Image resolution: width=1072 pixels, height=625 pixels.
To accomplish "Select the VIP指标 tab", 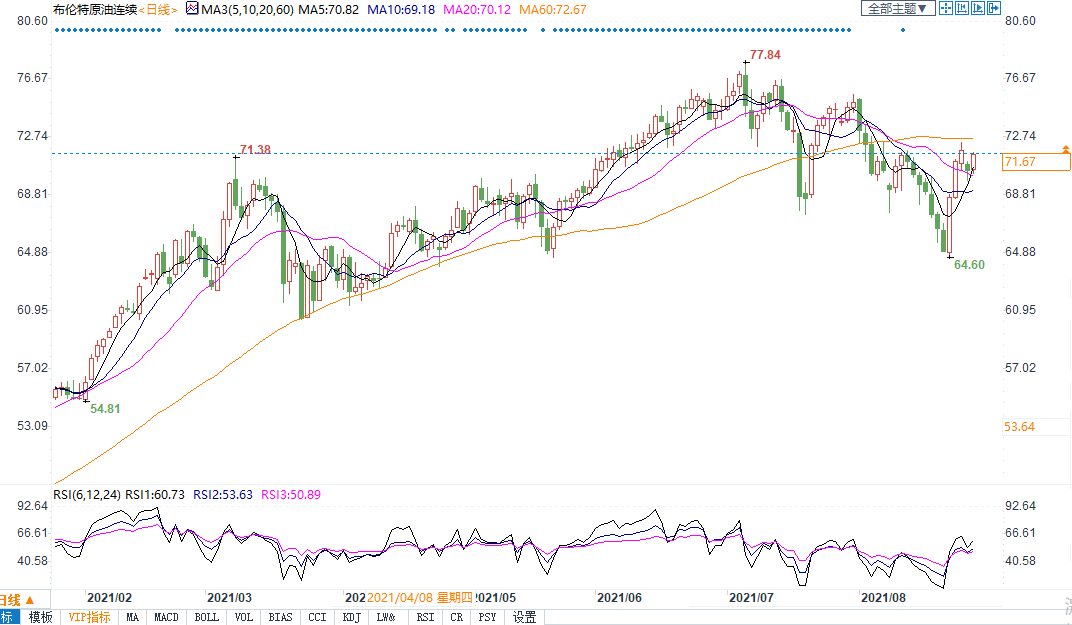I will [89, 617].
